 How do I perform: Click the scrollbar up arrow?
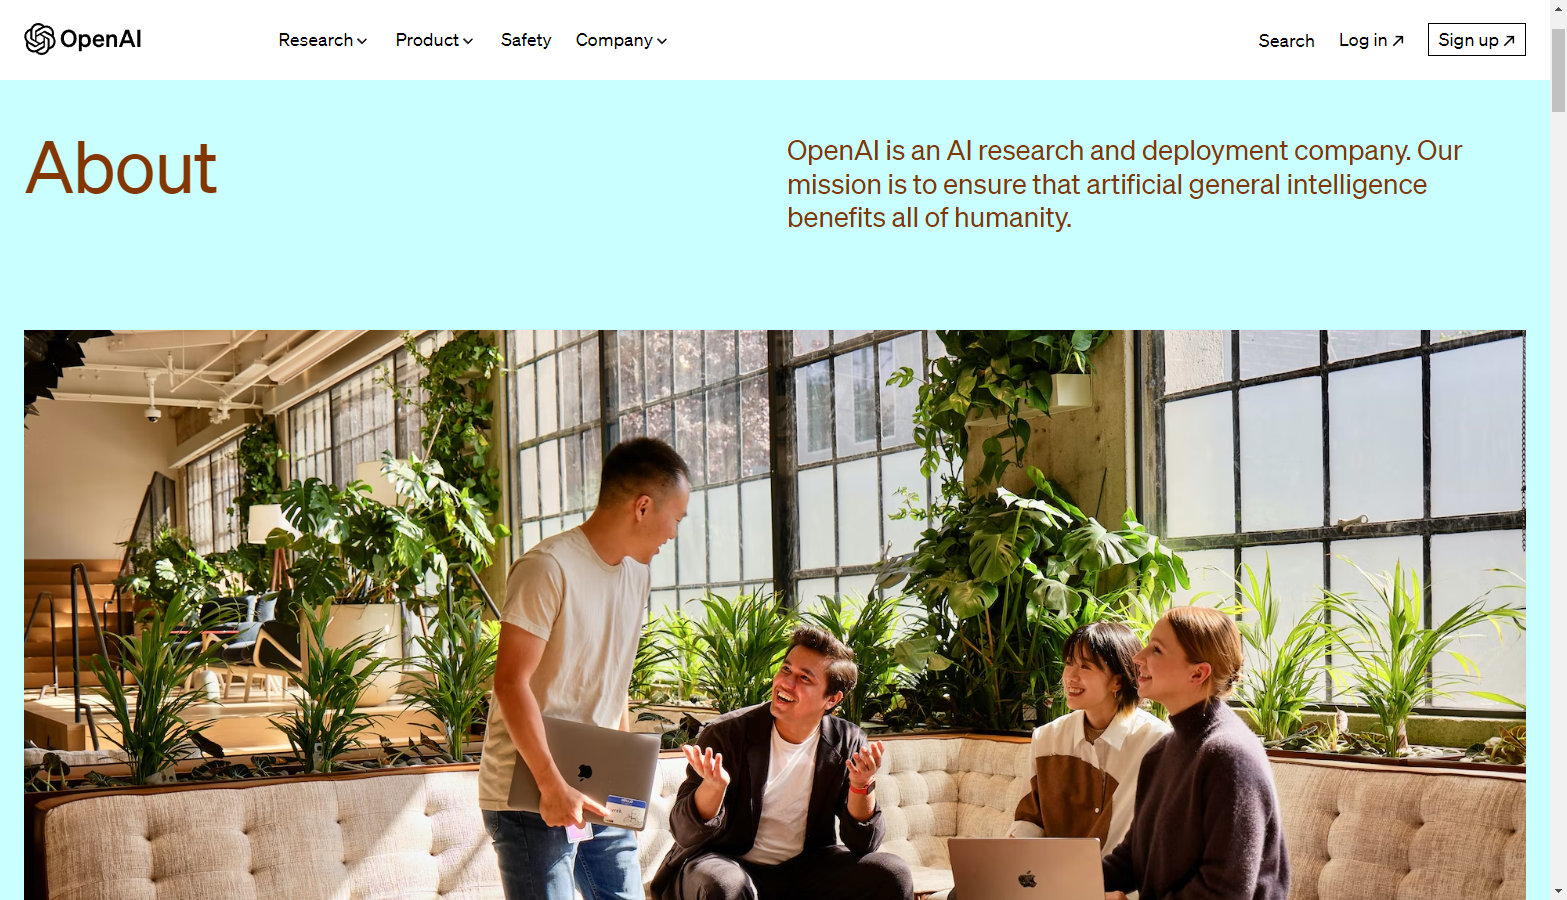point(1558,8)
